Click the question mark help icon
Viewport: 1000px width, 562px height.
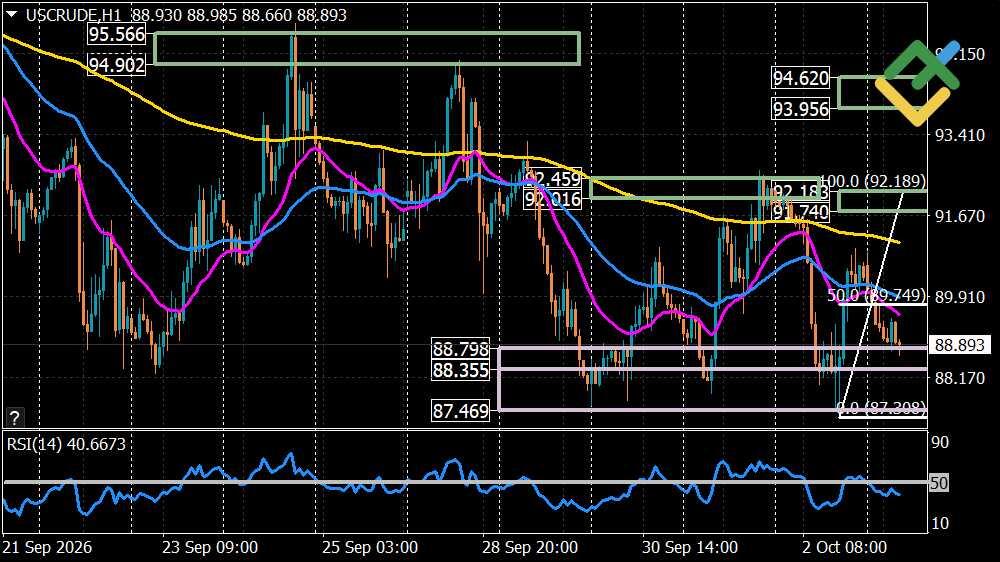[x=14, y=418]
